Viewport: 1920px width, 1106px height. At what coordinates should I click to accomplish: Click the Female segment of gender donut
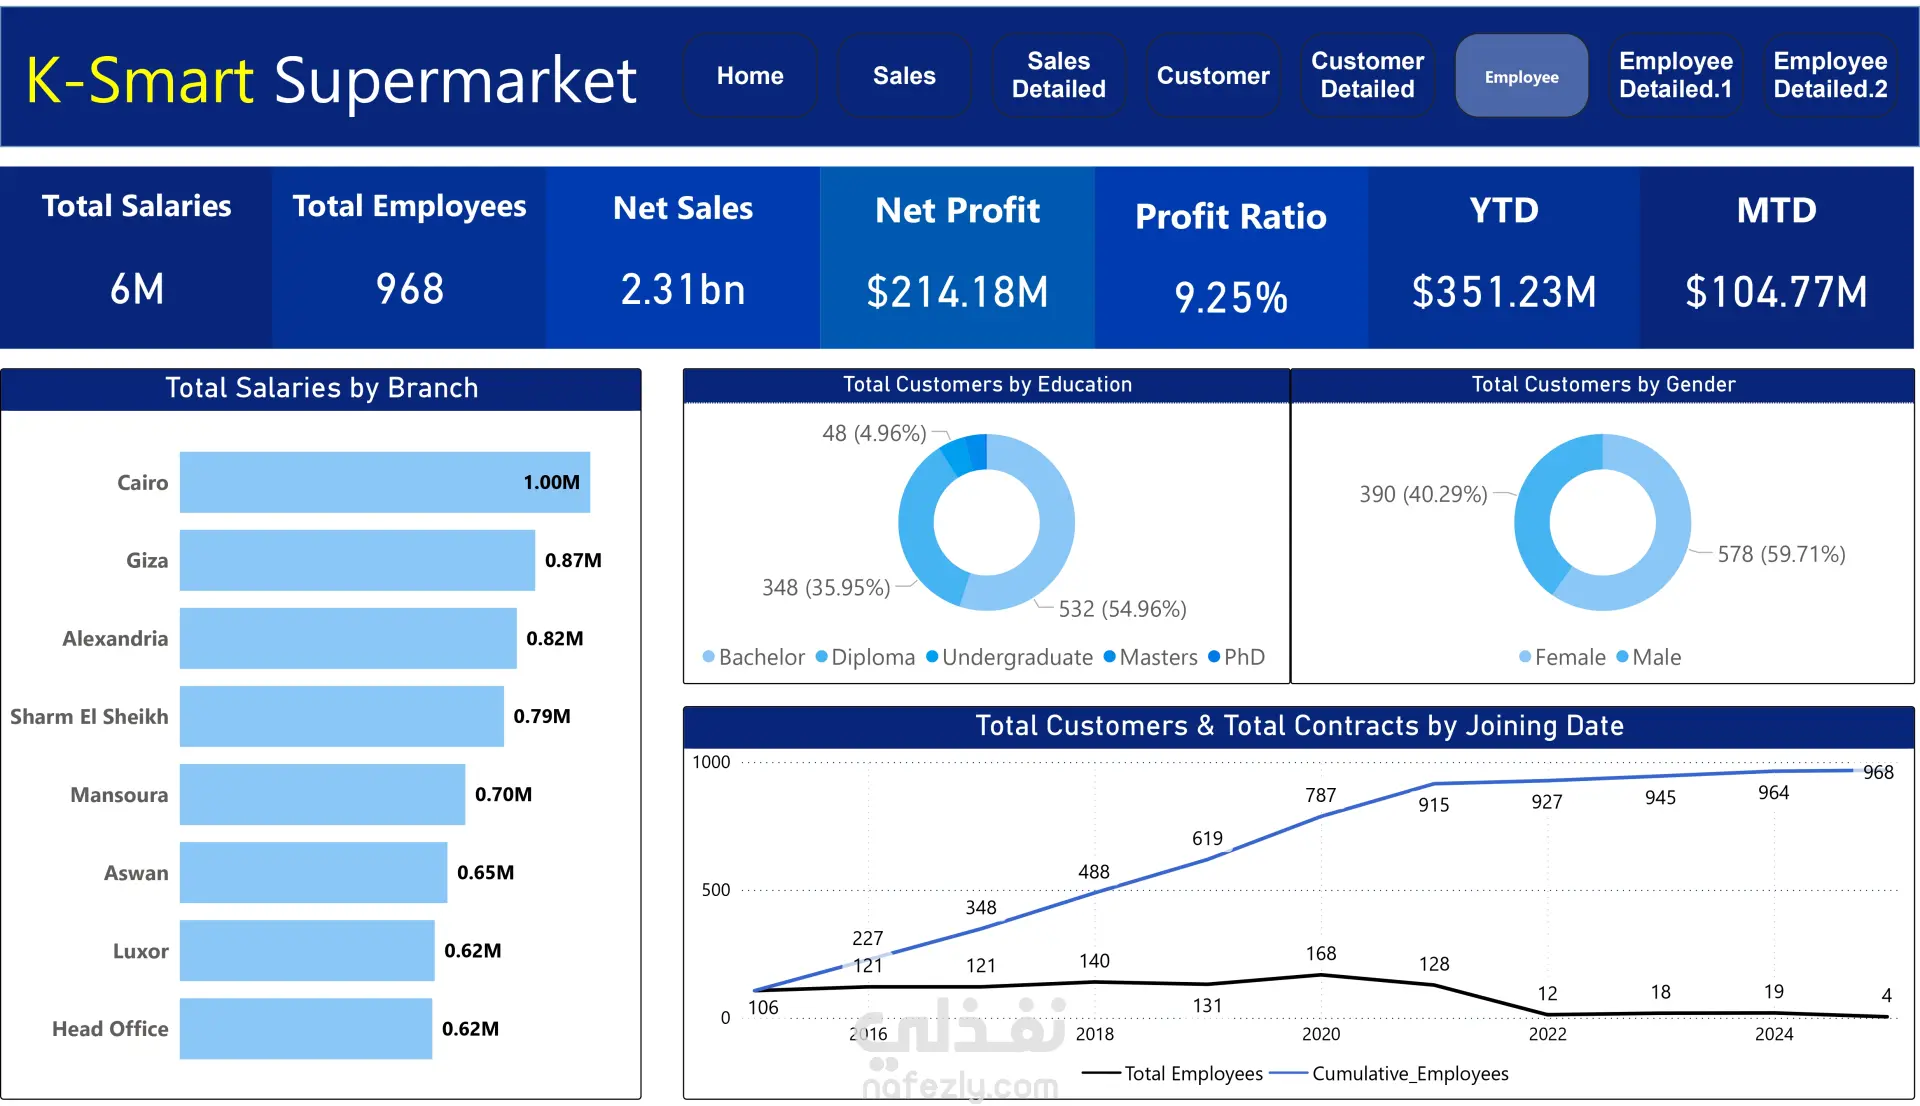[x=1668, y=540]
